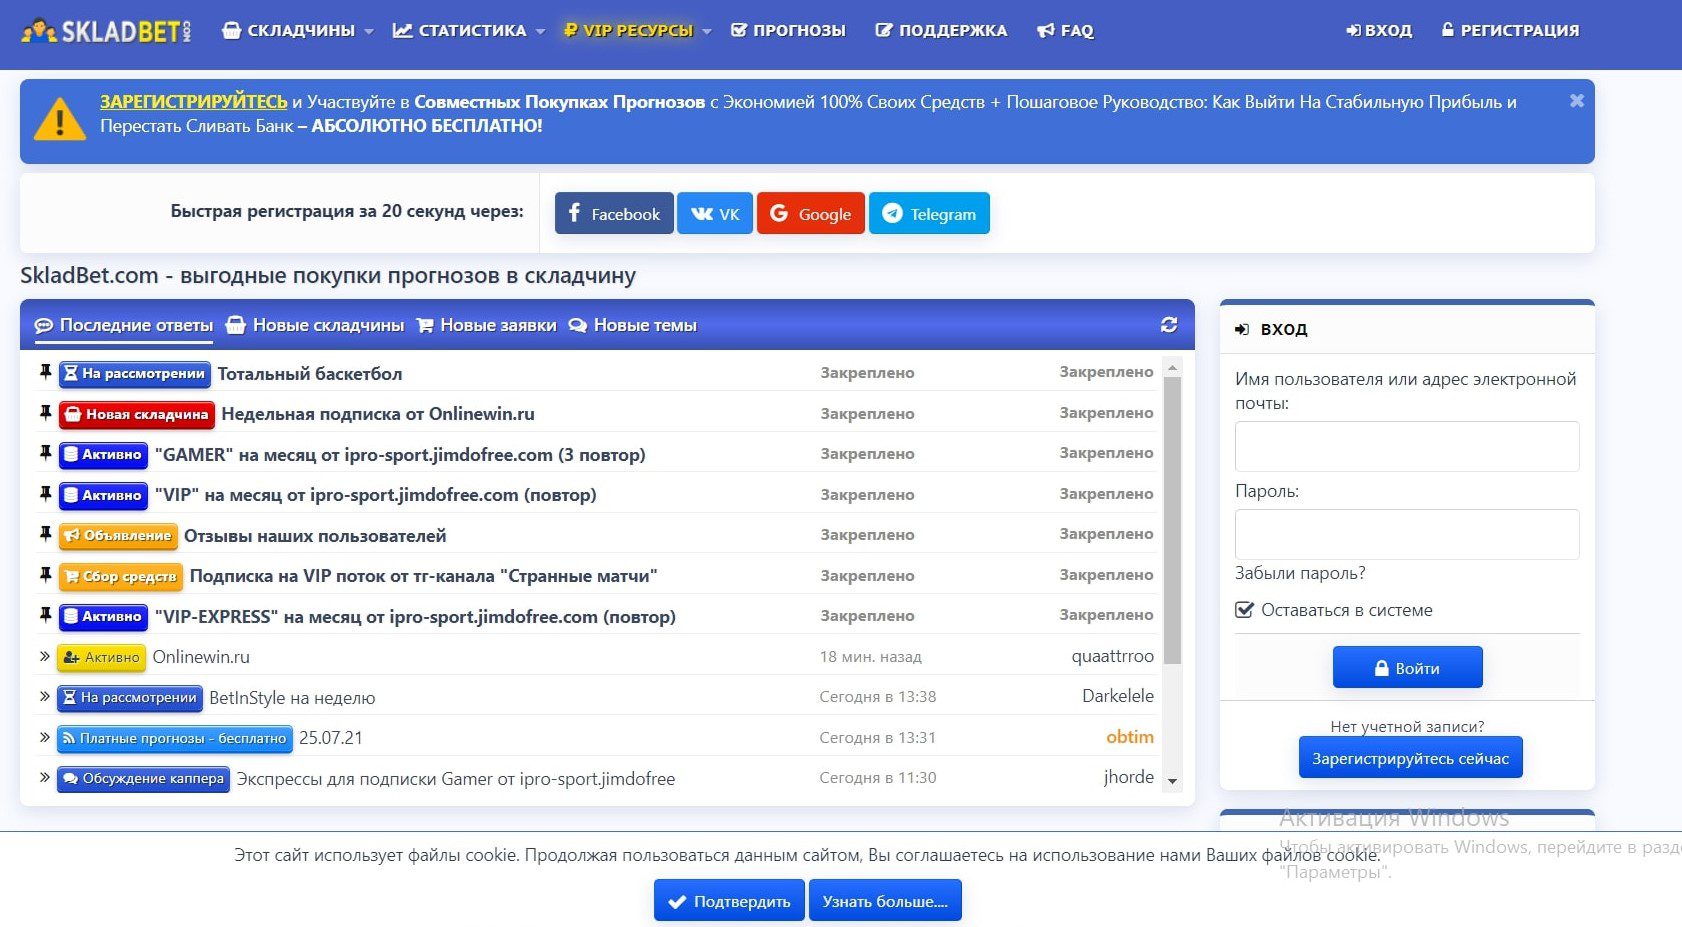Open user profile quaattrroo

click(1112, 656)
